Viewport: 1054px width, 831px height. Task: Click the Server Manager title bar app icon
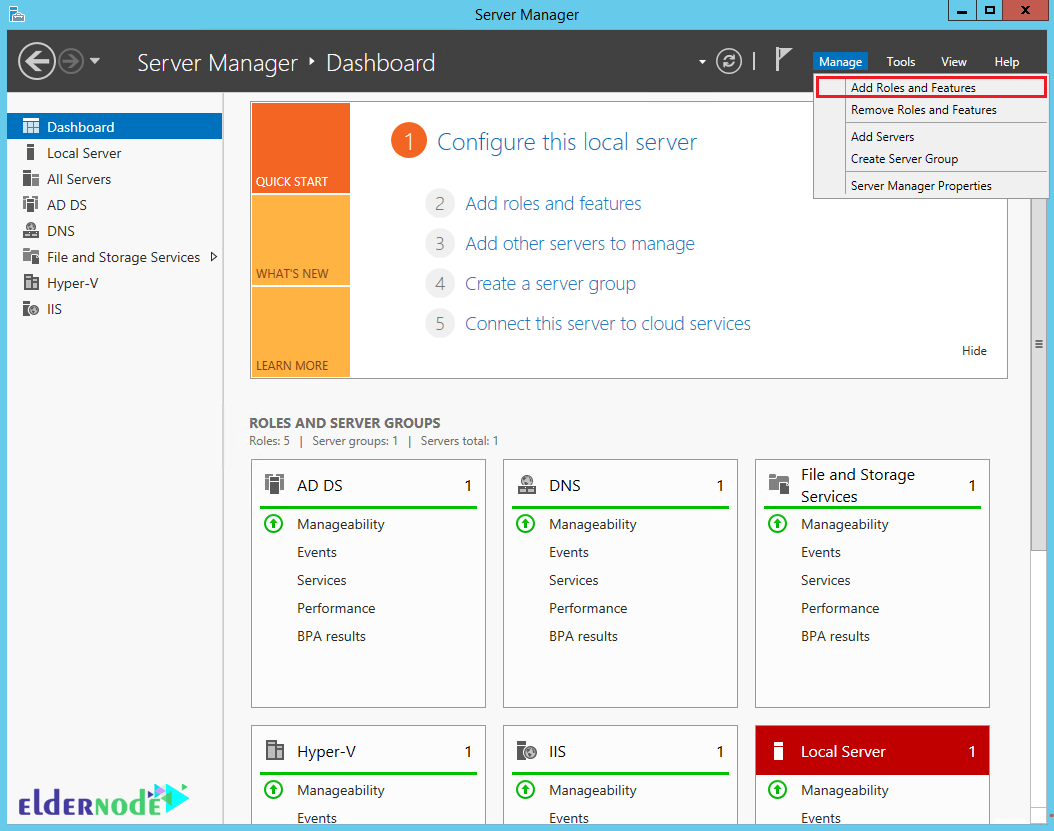click(17, 14)
